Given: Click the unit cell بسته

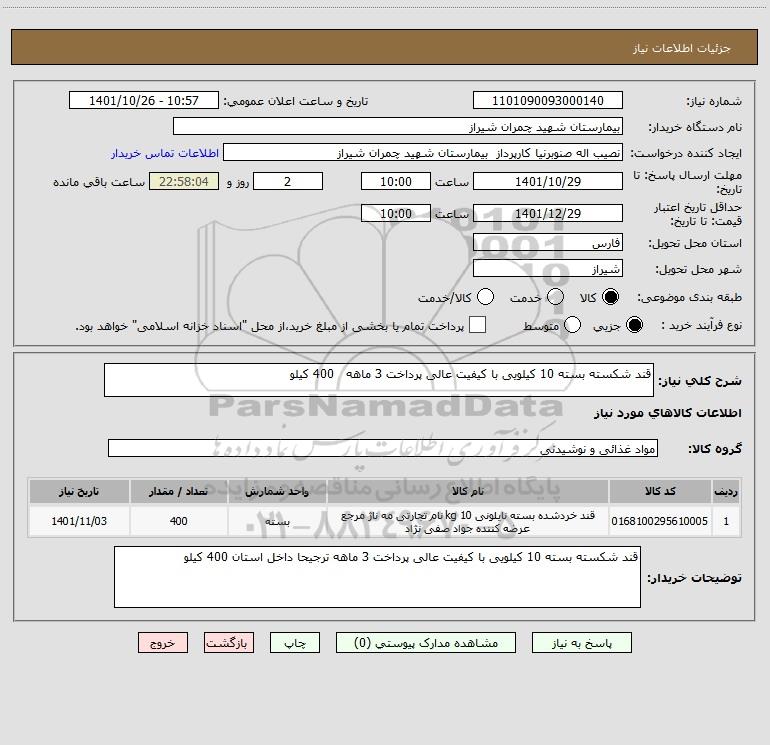Looking at the screenshot, I should (x=277, y=521).
